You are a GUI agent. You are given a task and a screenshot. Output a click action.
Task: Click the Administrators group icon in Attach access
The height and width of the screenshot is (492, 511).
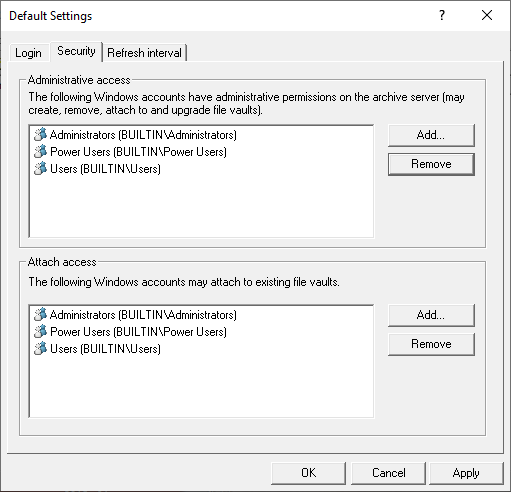pyautogui.click(x=40, y=315)
